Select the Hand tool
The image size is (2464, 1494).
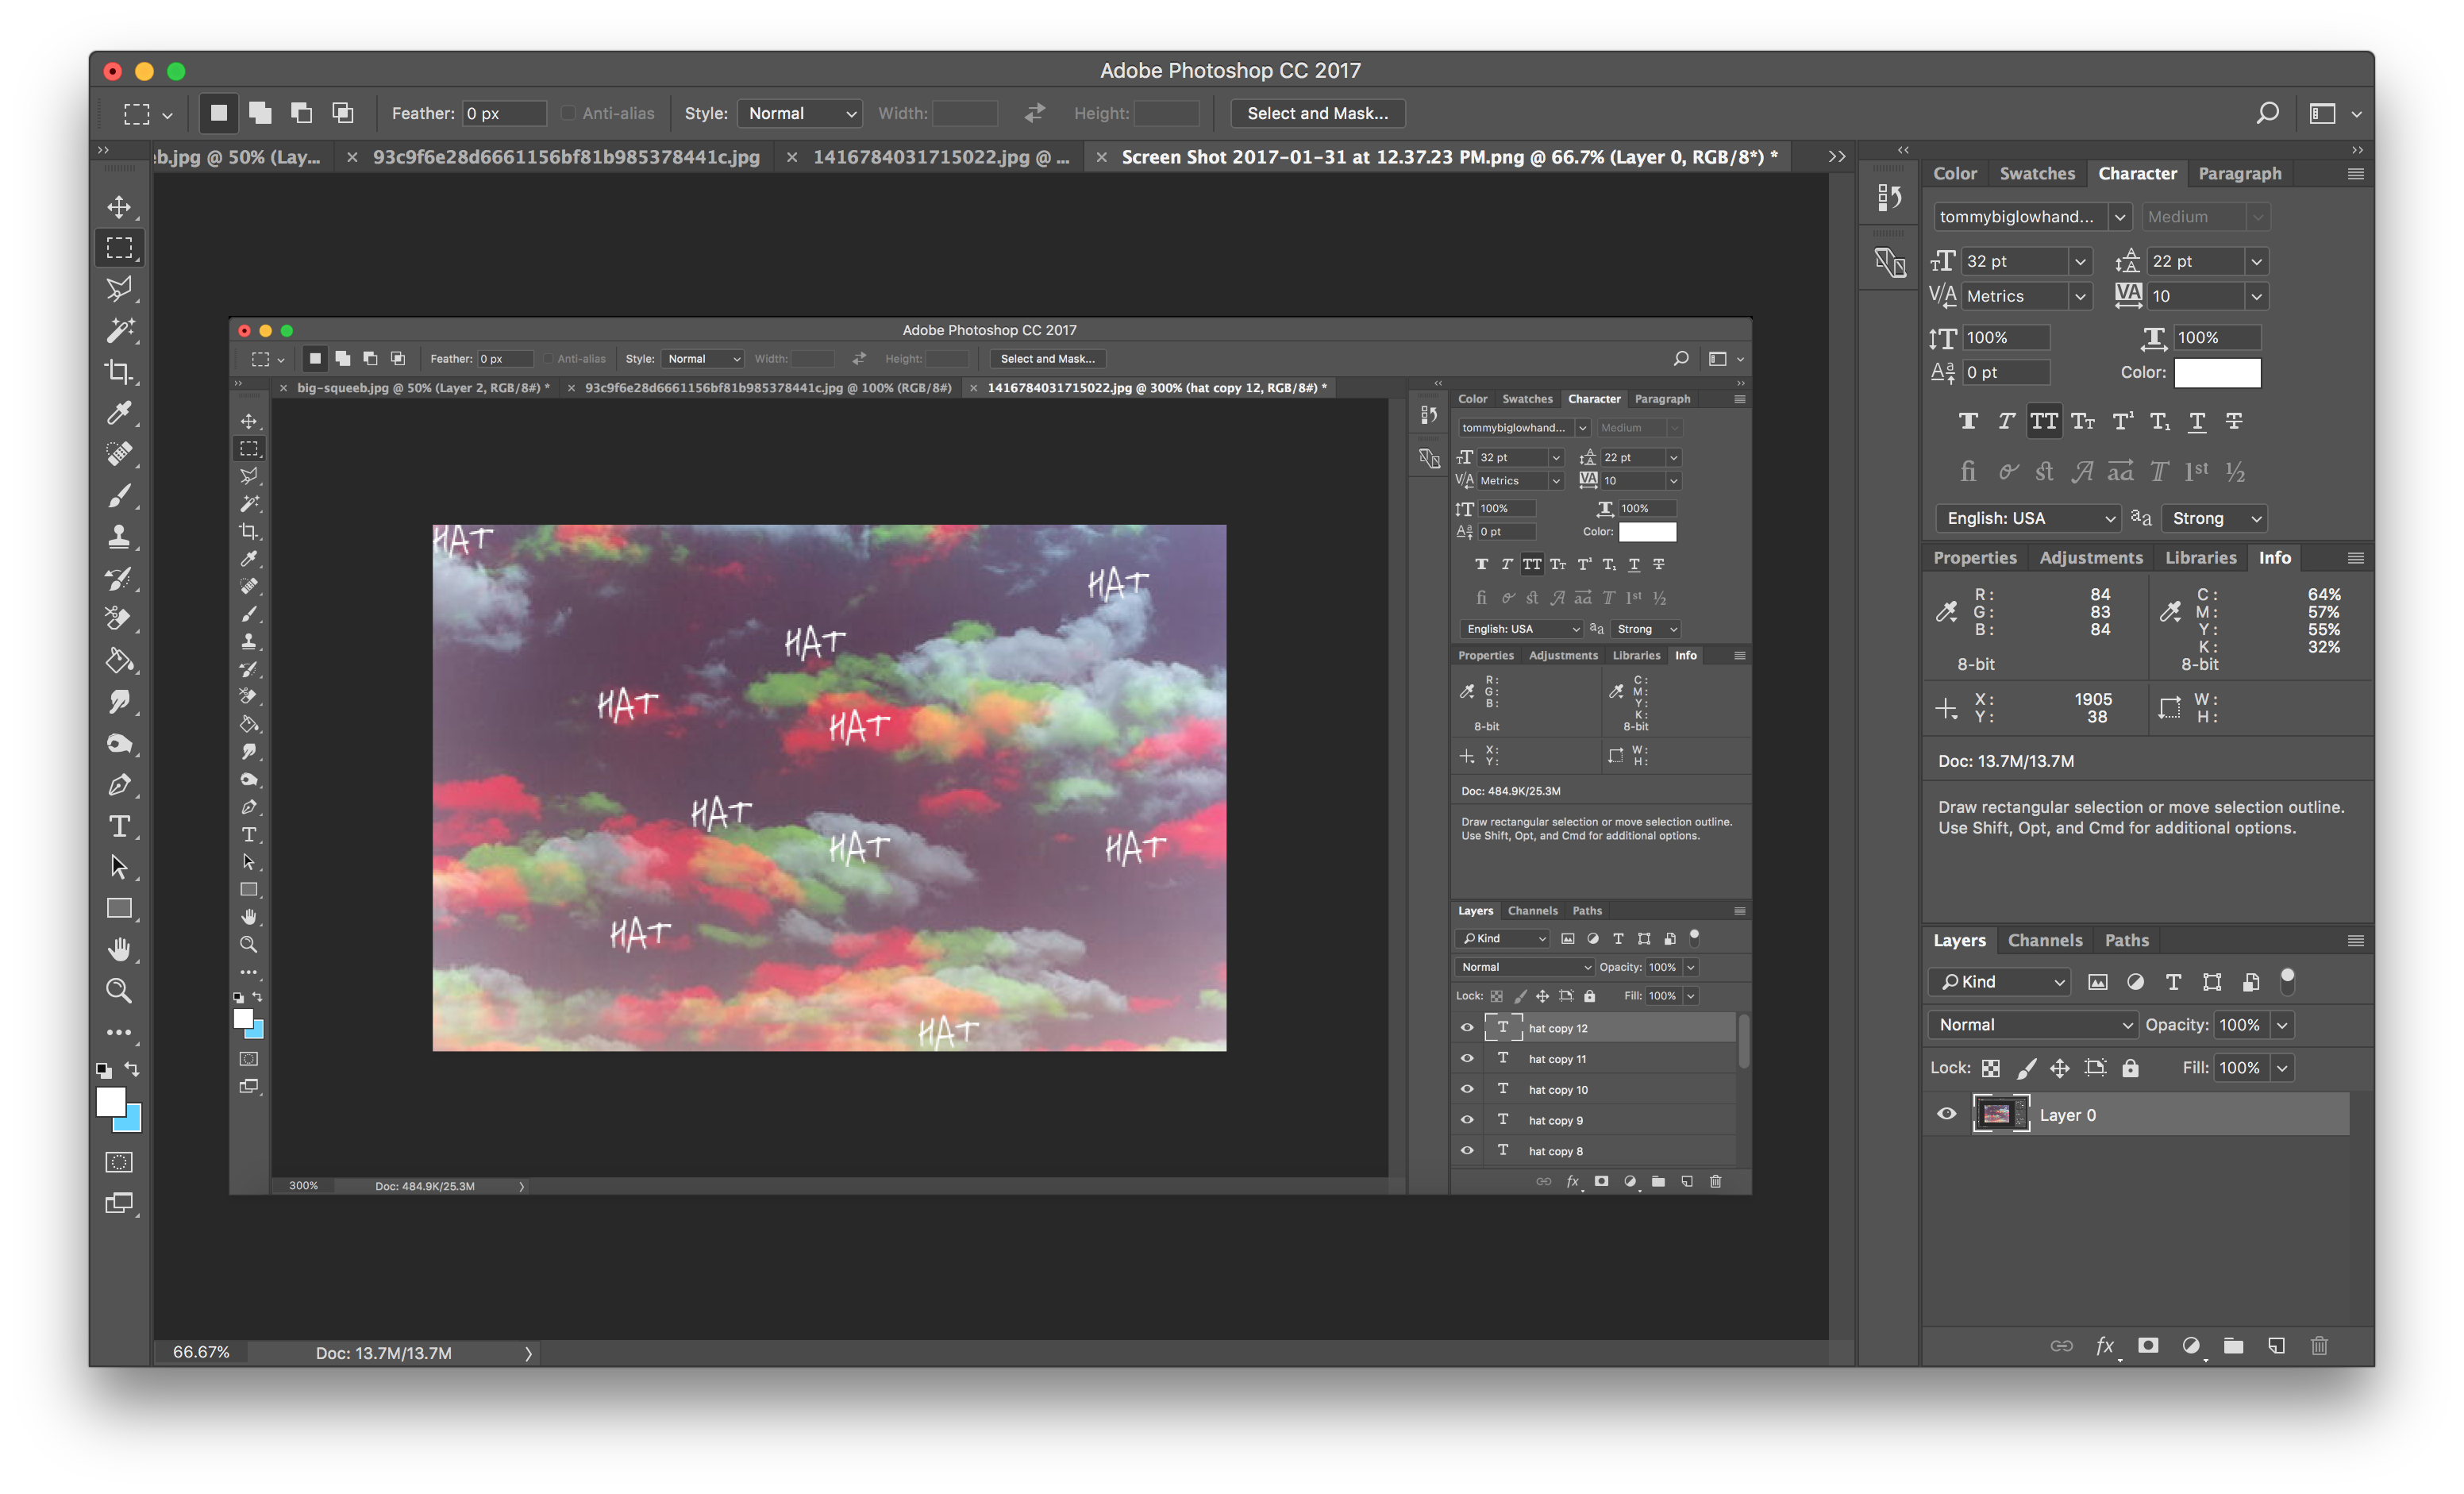tap(119, 949)
